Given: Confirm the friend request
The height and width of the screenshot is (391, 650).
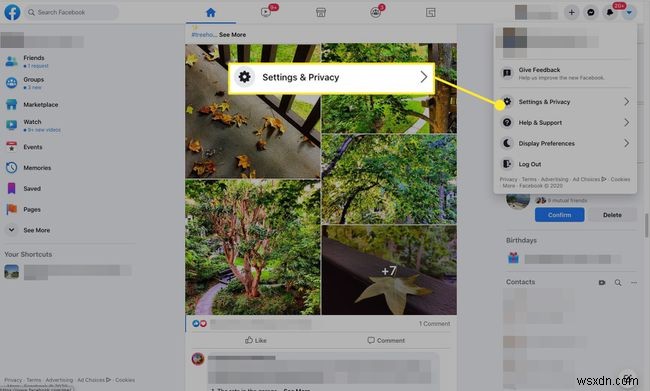Looking at the screenshot, I should pyautogui.click(x=560, y=215).
